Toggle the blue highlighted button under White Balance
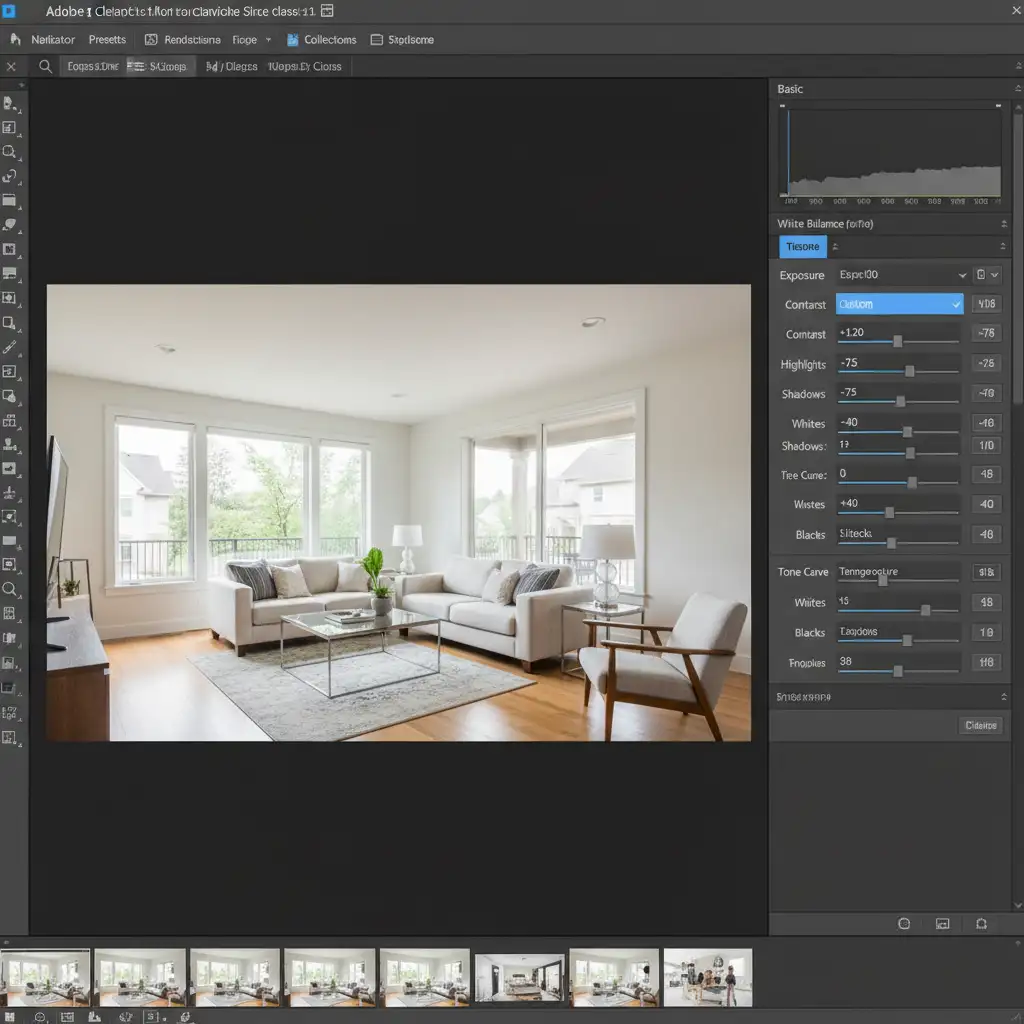 click(802, 247)
